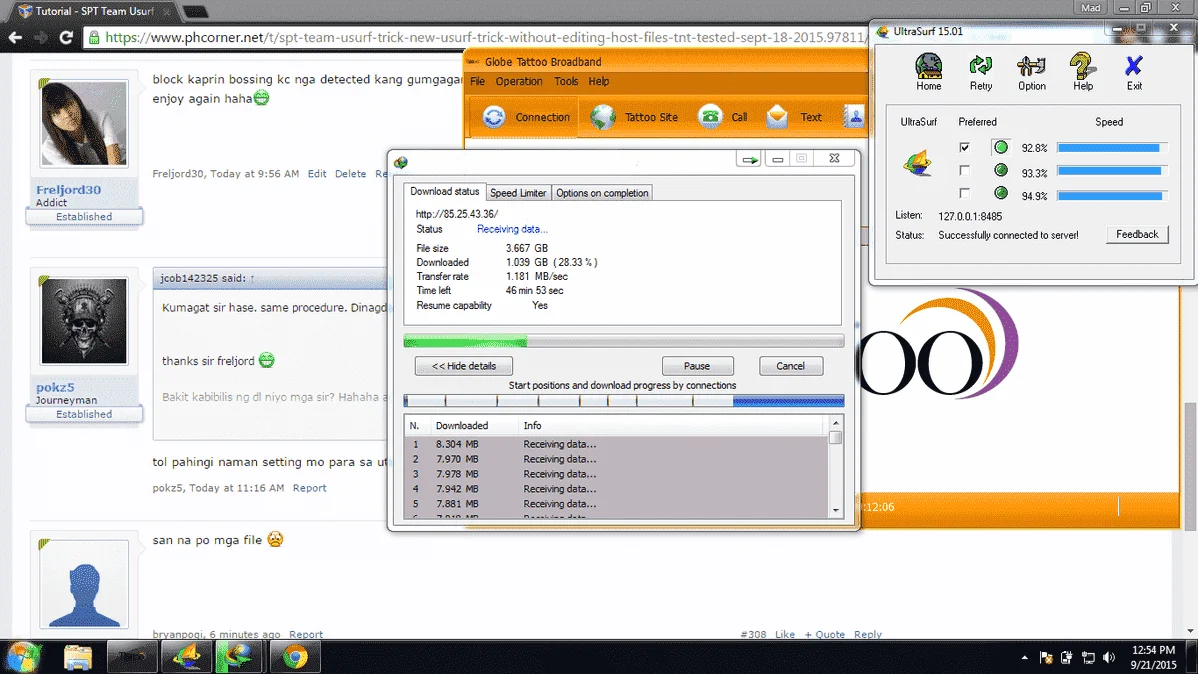Click Report link on pokz5 post
The height and width of the screenshot is (674, 1198).
(x=309, y=488)
